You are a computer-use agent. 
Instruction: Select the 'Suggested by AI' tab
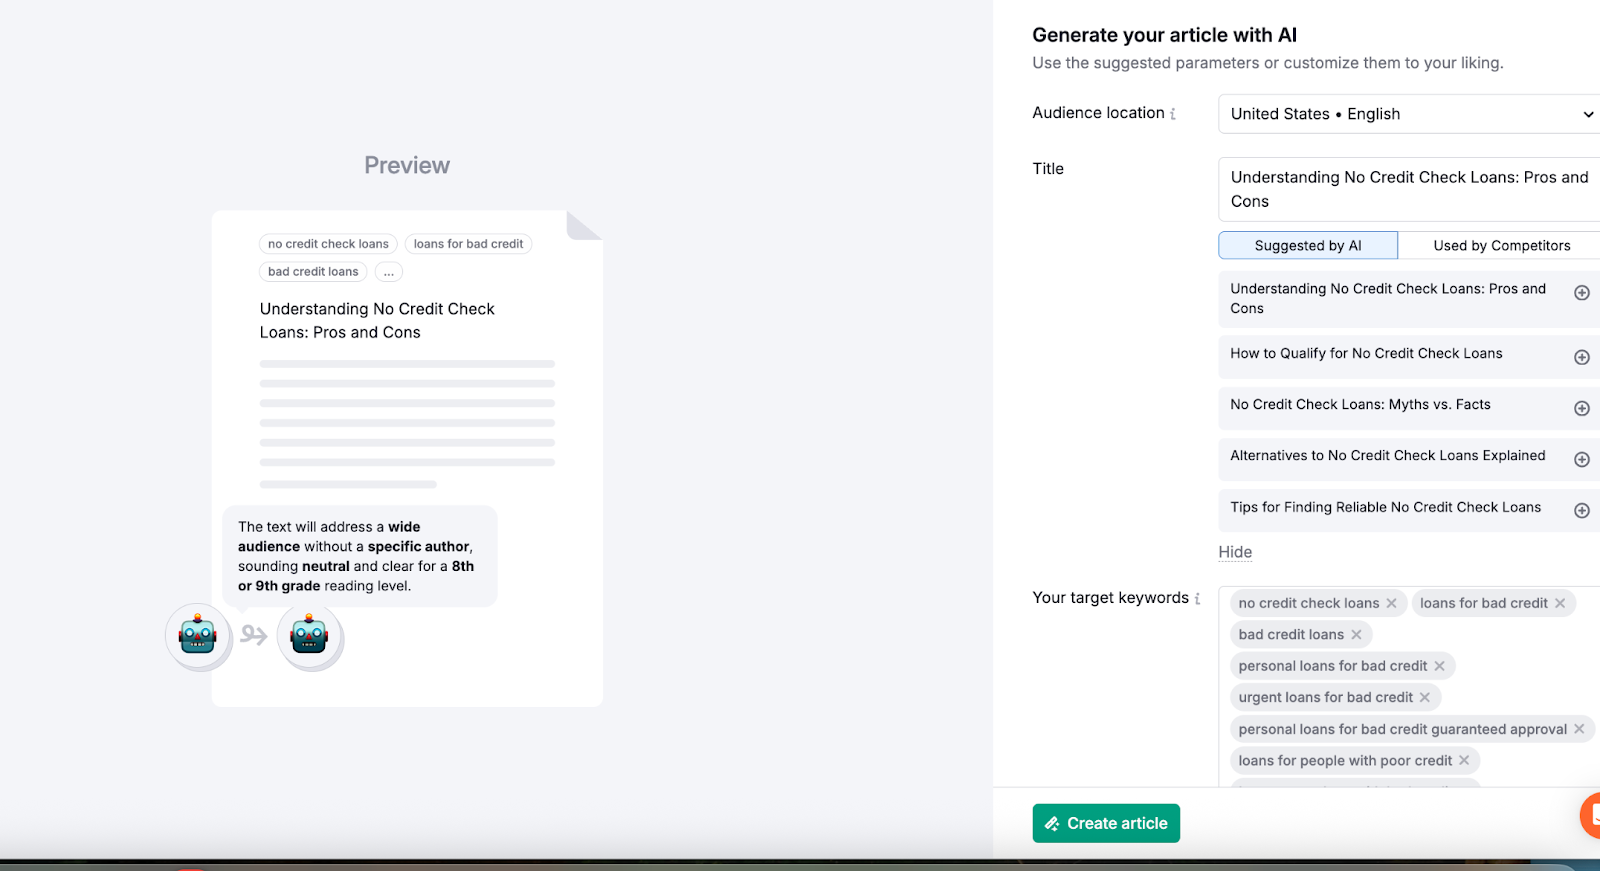[1307, 245]
